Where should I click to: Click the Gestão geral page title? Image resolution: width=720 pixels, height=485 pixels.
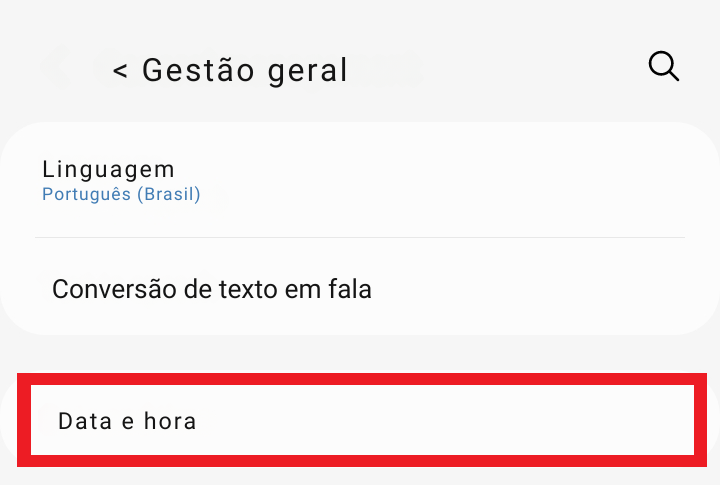pos(245,70)
